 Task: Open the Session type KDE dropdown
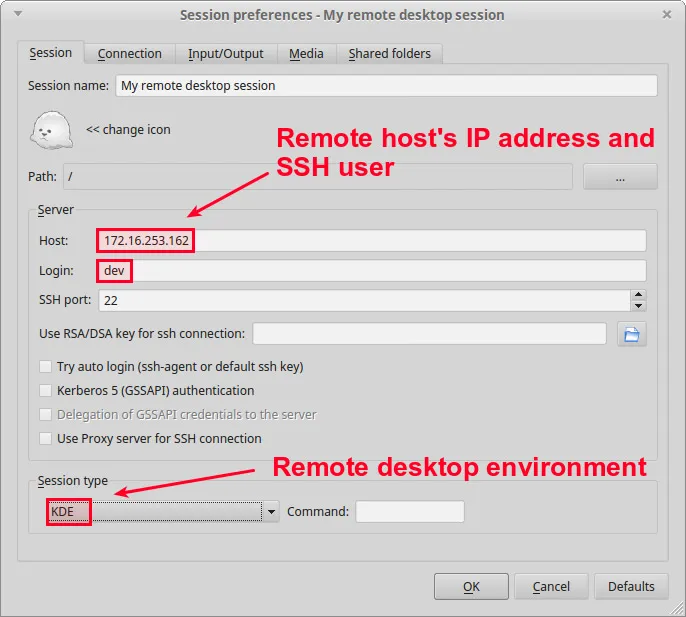(162, 512)
